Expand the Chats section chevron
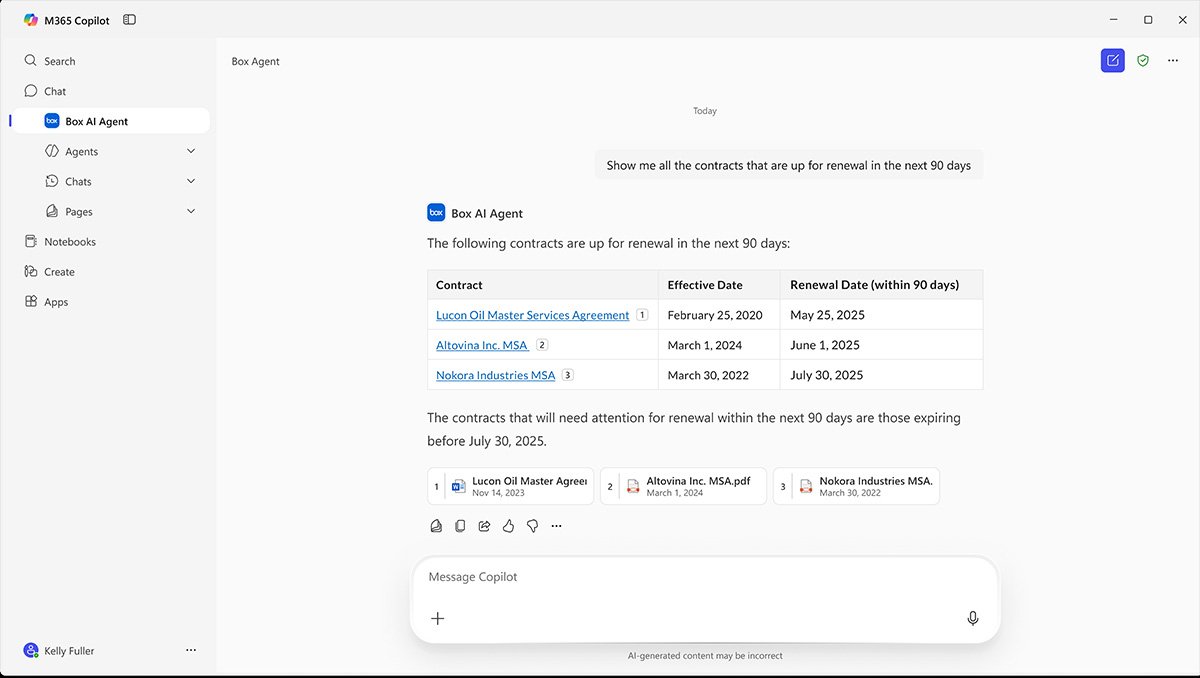The height and width of the screenshot is (678, 1200). (x=191, y=181)
